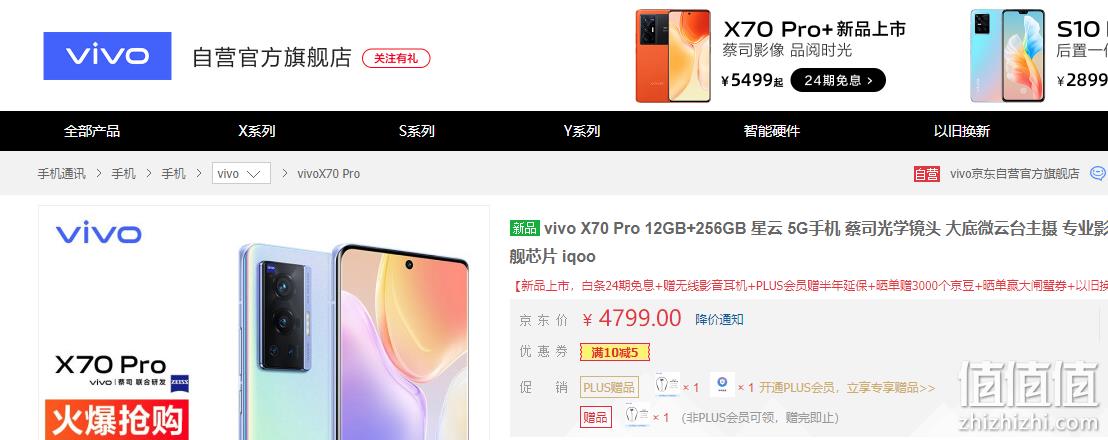Image resolution: width=1108 pixels, height=440 pixels.
Task: Open the 以旧换新 trade-in page
Action: point(962,131)
